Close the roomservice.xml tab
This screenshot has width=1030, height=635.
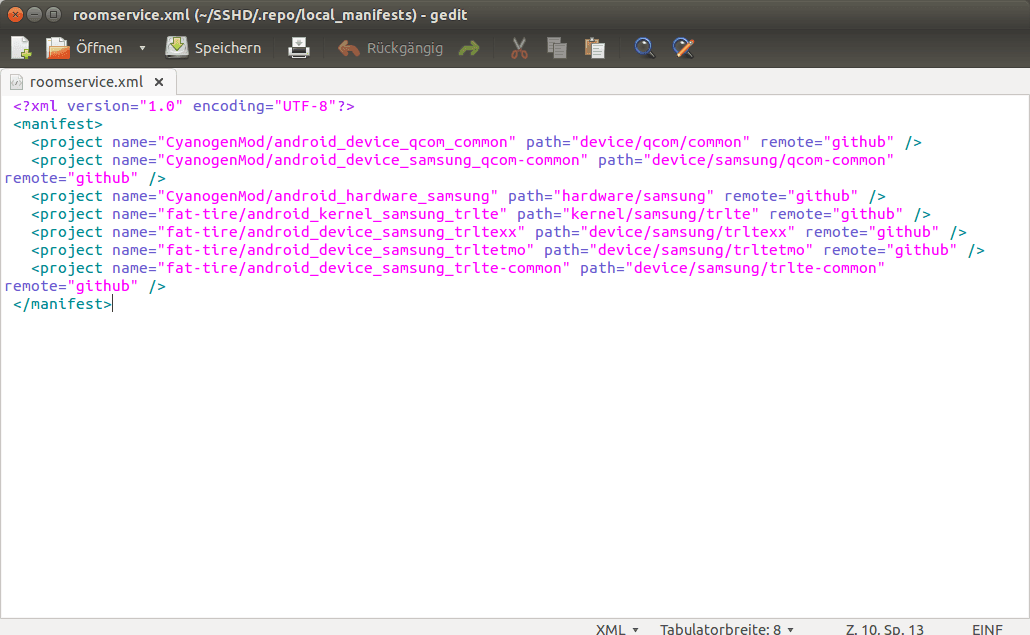(x=159, y=82)
